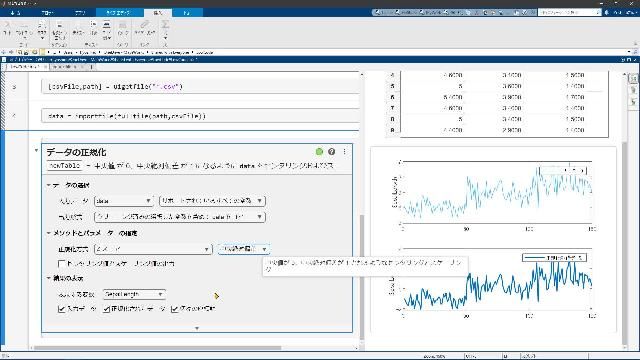
Task: Open the equation (Σ) insert dropdown
Action: point(165,30)
